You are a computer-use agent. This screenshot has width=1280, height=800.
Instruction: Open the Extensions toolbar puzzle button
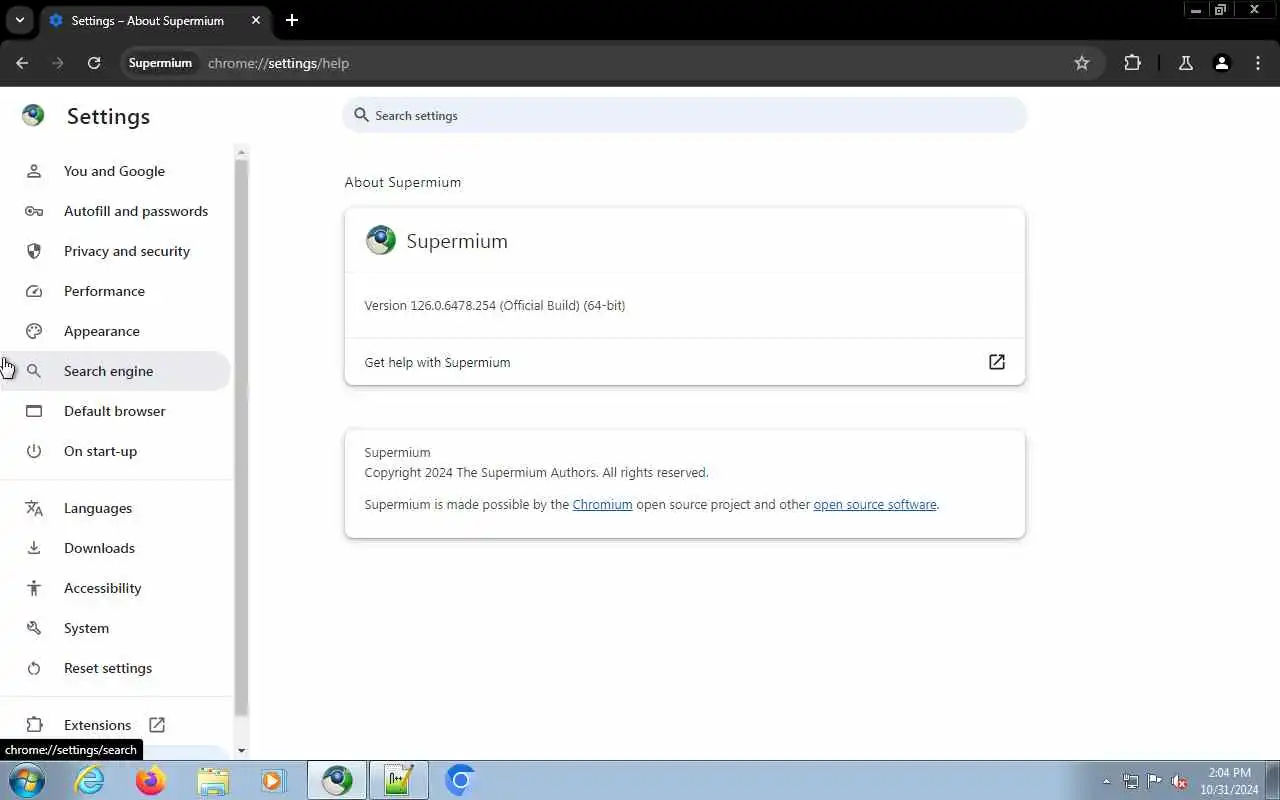pyautogui.click(x=1132, y=63)
